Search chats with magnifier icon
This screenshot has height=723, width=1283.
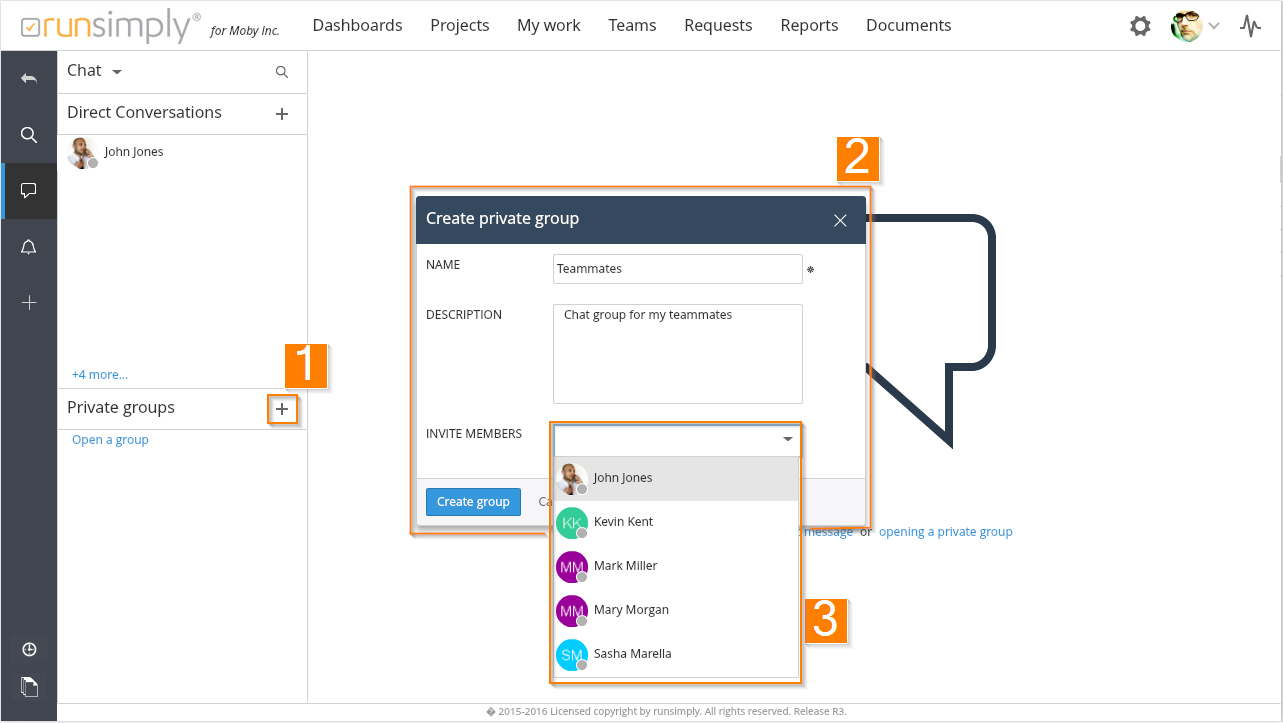click(x=282, y=72)
